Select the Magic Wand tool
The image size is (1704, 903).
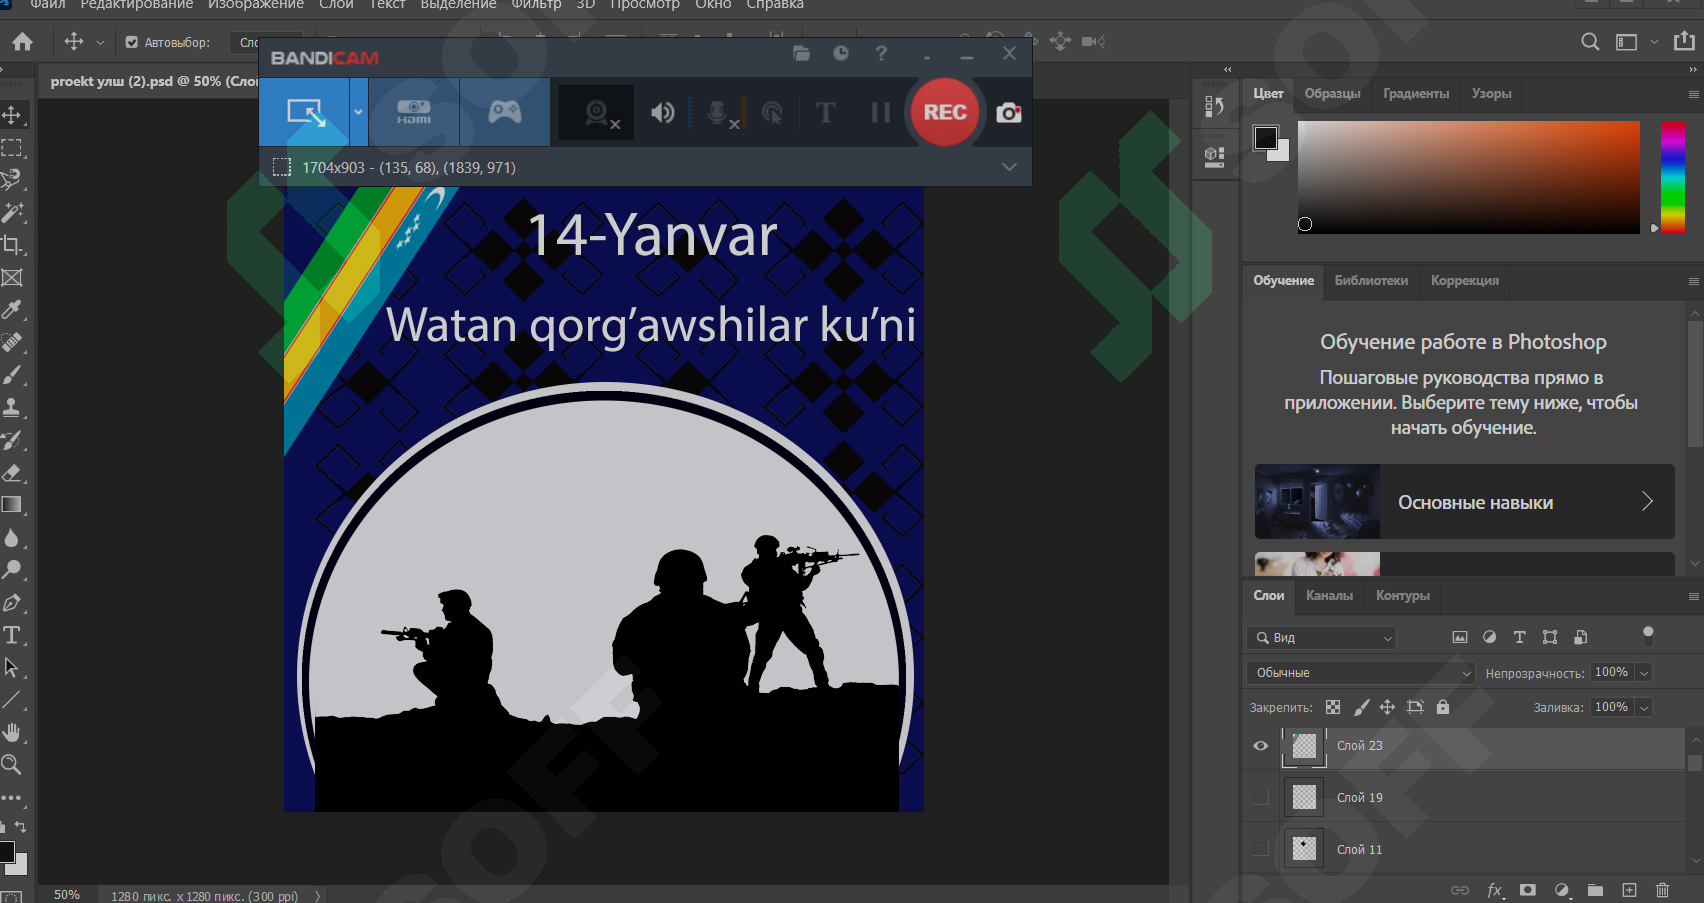pos(12,212)
